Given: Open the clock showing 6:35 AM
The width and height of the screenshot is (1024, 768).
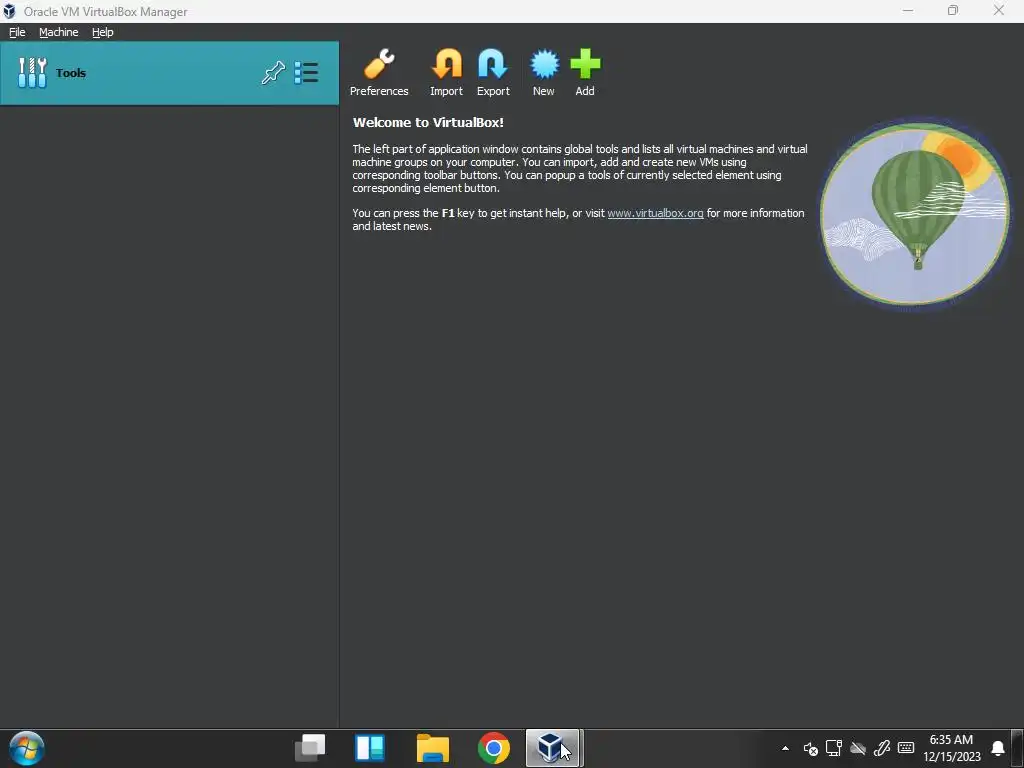Looking at the screenshot, I should (952, 748).
